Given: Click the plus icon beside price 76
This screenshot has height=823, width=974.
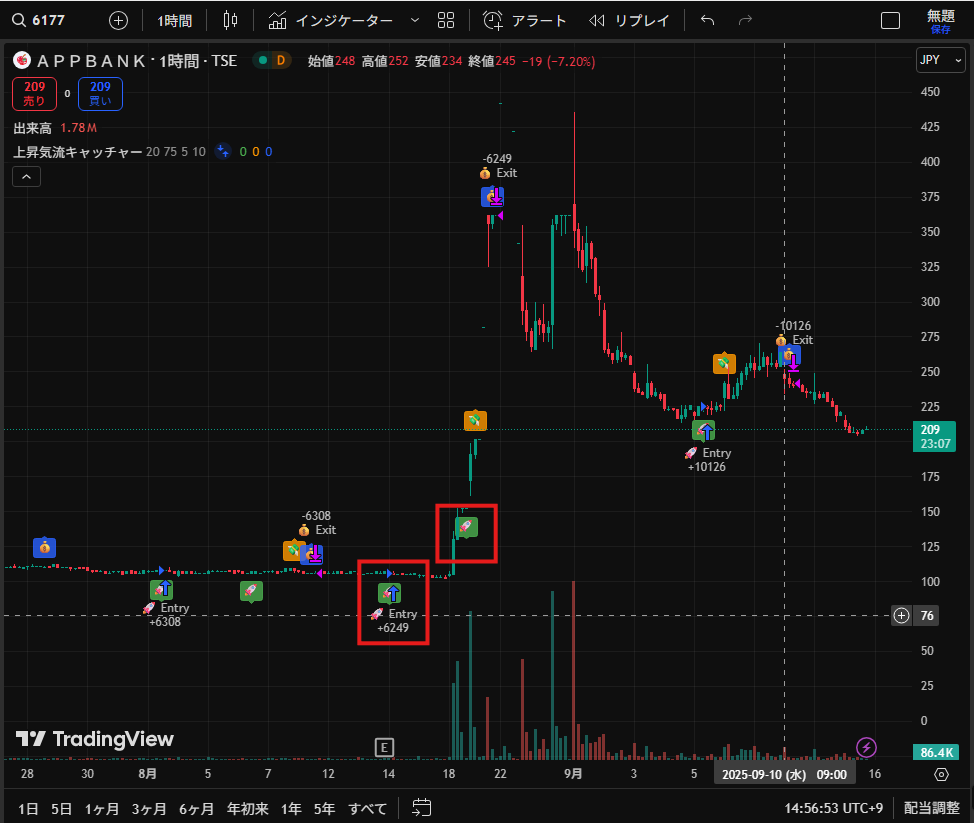Looking at the screenshot, I should [x=901, y=616].
